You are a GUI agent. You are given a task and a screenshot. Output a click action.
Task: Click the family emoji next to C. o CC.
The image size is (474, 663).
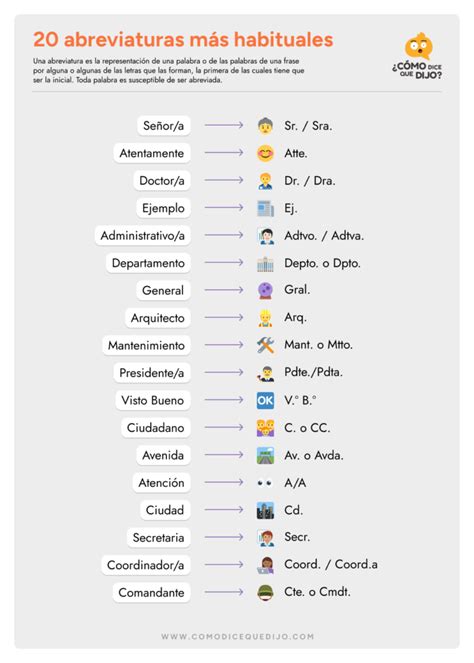tap(265, 428)
